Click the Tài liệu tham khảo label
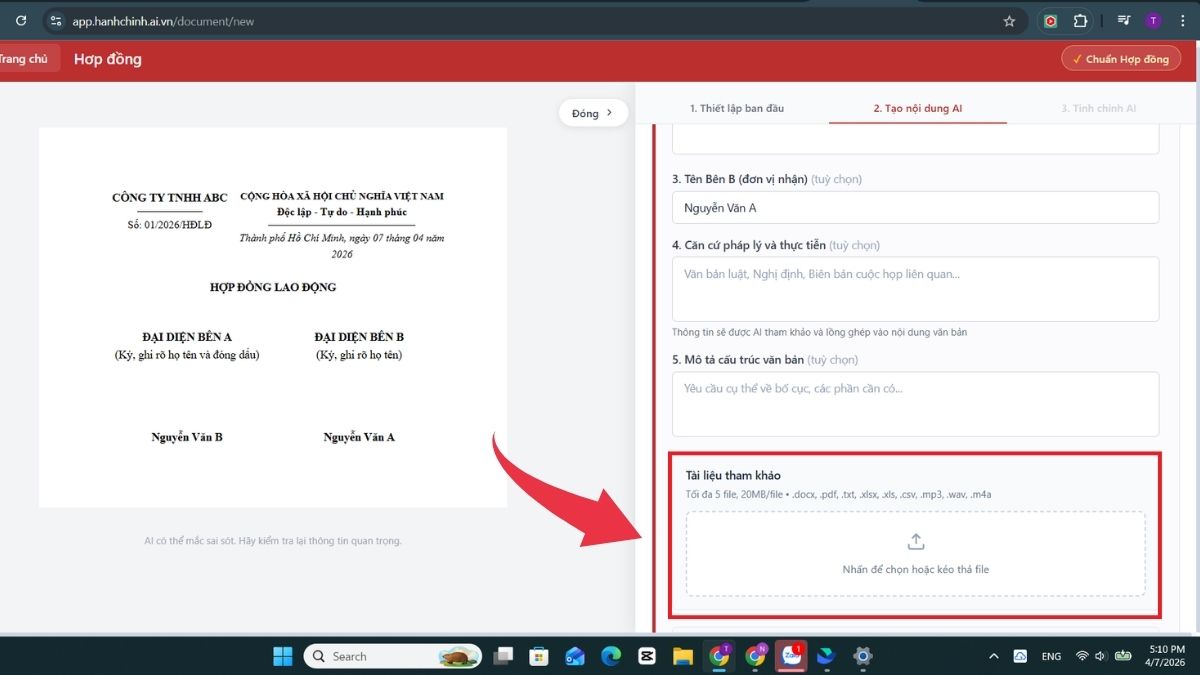The image size is (1200, 675). [x=733, y=475]
